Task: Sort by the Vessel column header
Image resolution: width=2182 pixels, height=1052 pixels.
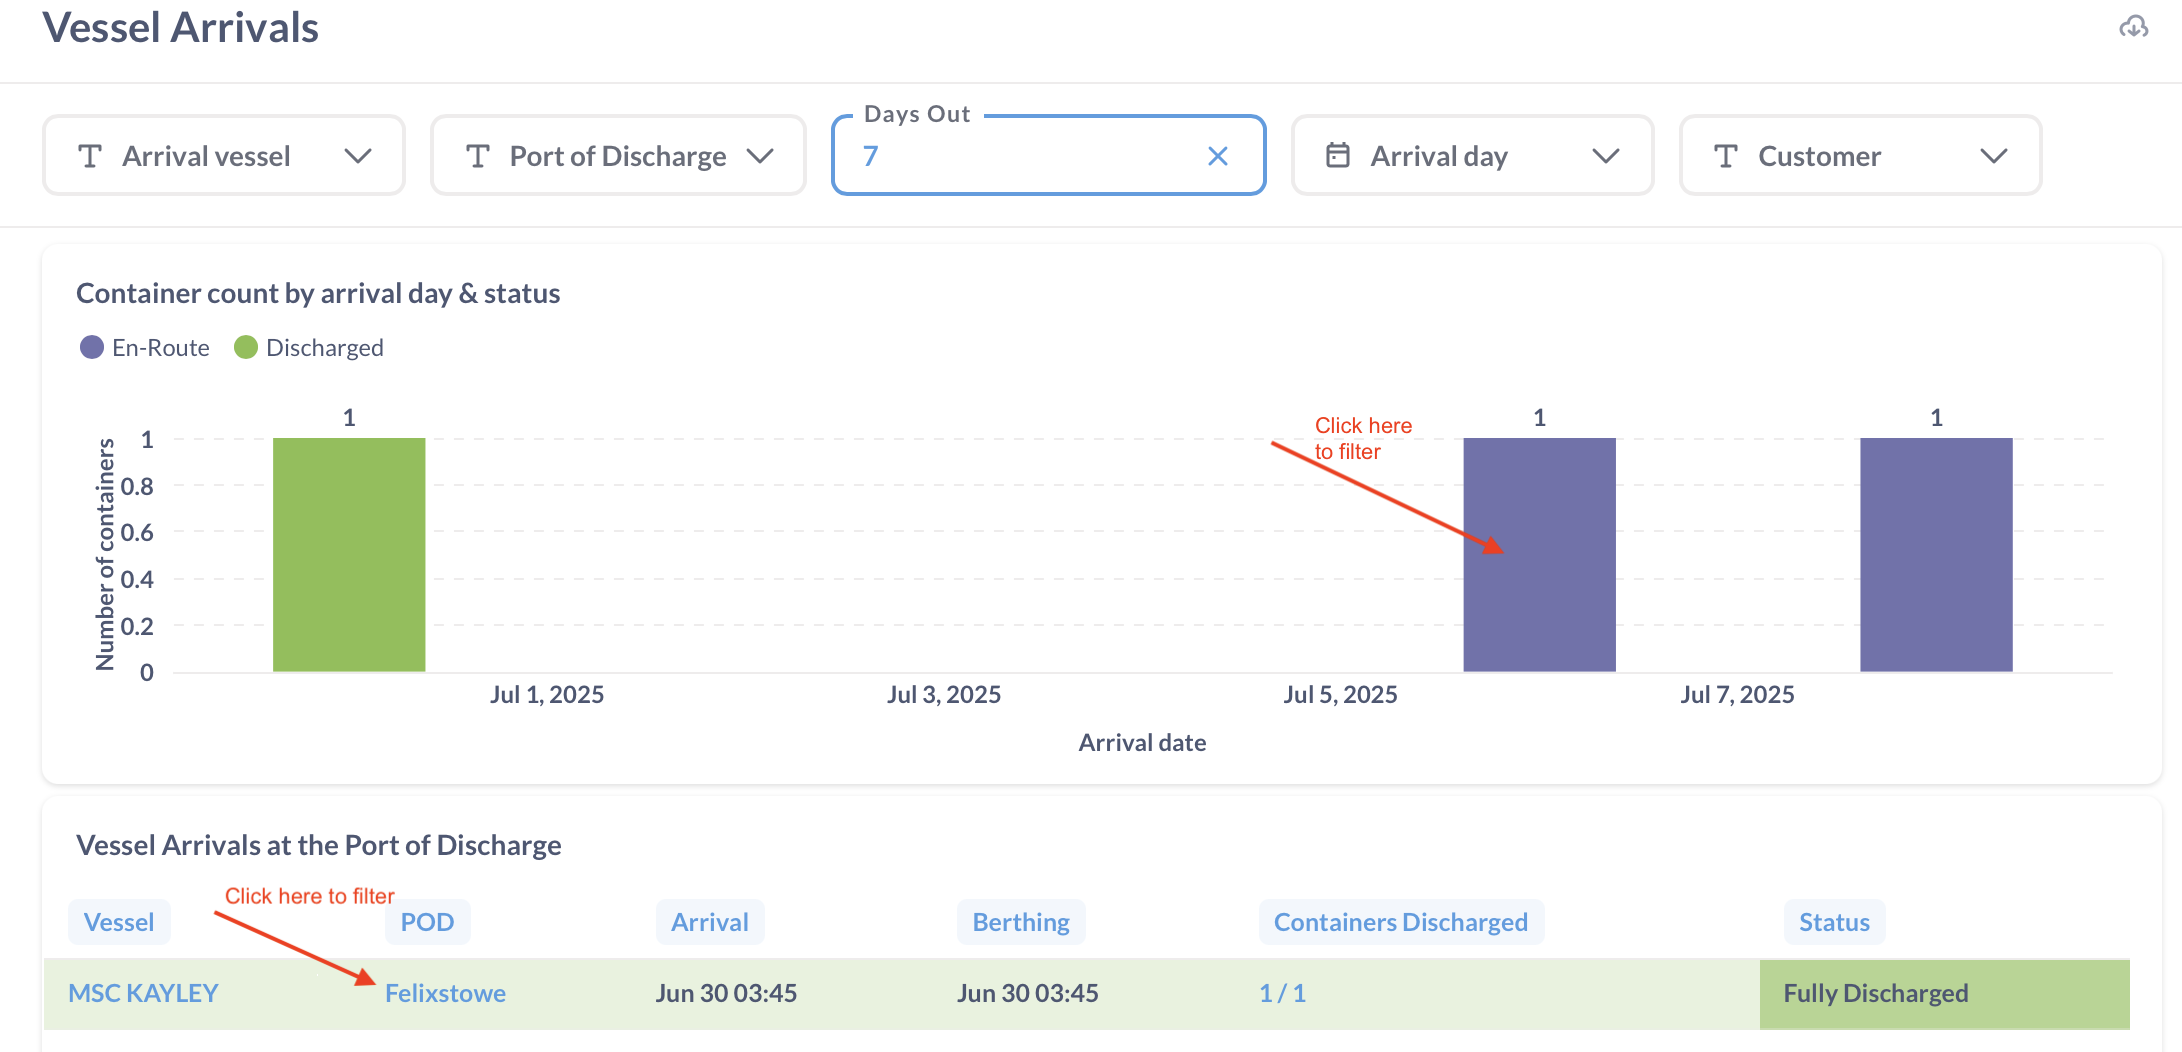Action: coord(119,922)
